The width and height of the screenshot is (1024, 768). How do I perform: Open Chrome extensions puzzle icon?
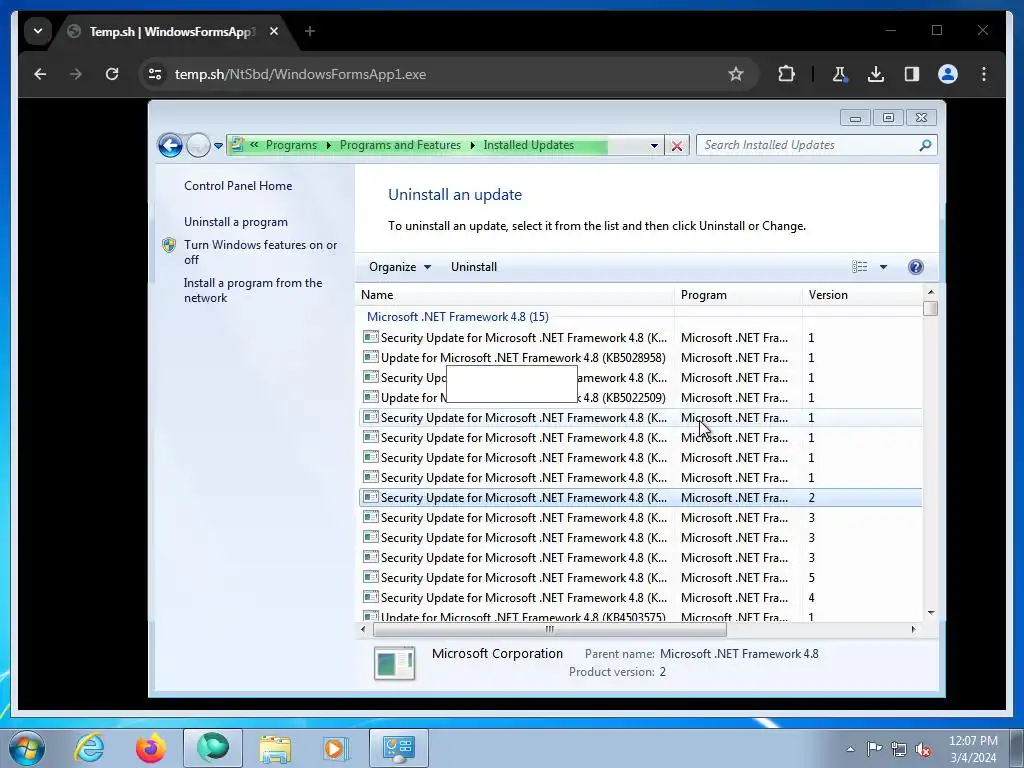(787, 74)
